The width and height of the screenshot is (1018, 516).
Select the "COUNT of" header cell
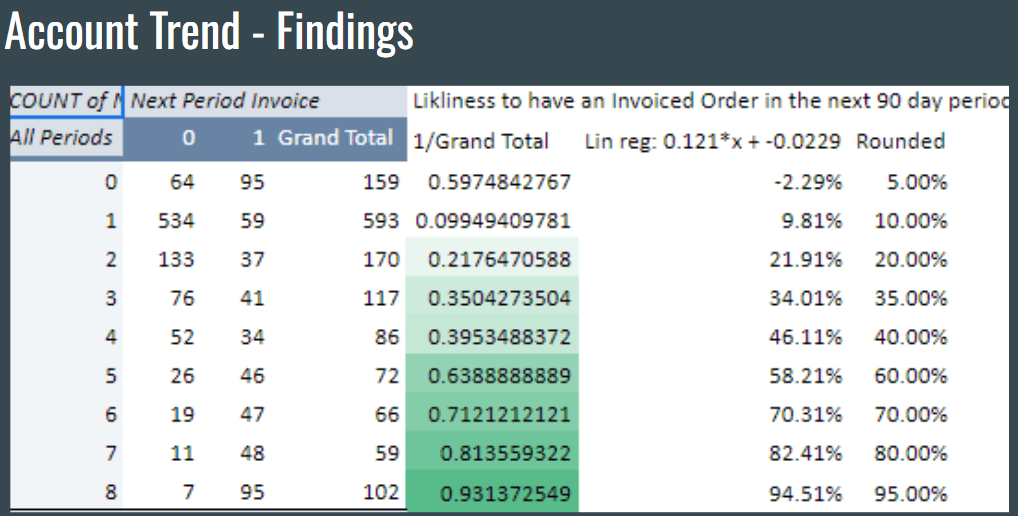(x=62, y=101)
